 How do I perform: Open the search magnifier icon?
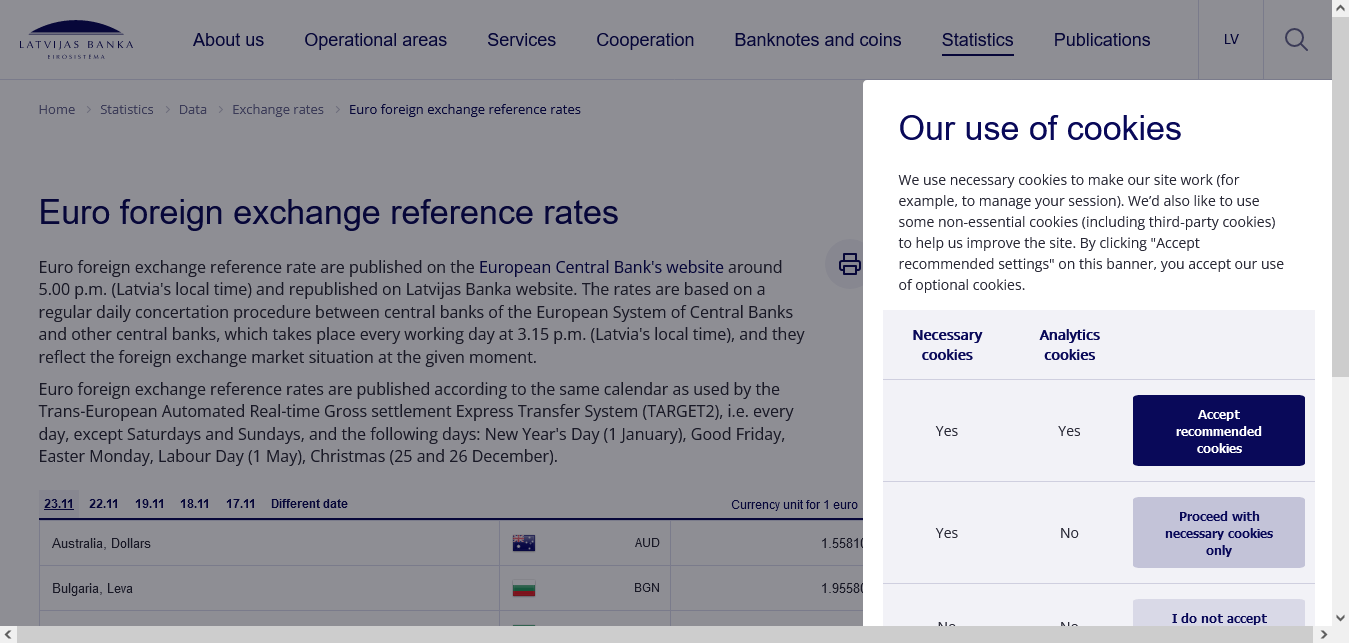pyautogui.click(x=1296, y=40)
